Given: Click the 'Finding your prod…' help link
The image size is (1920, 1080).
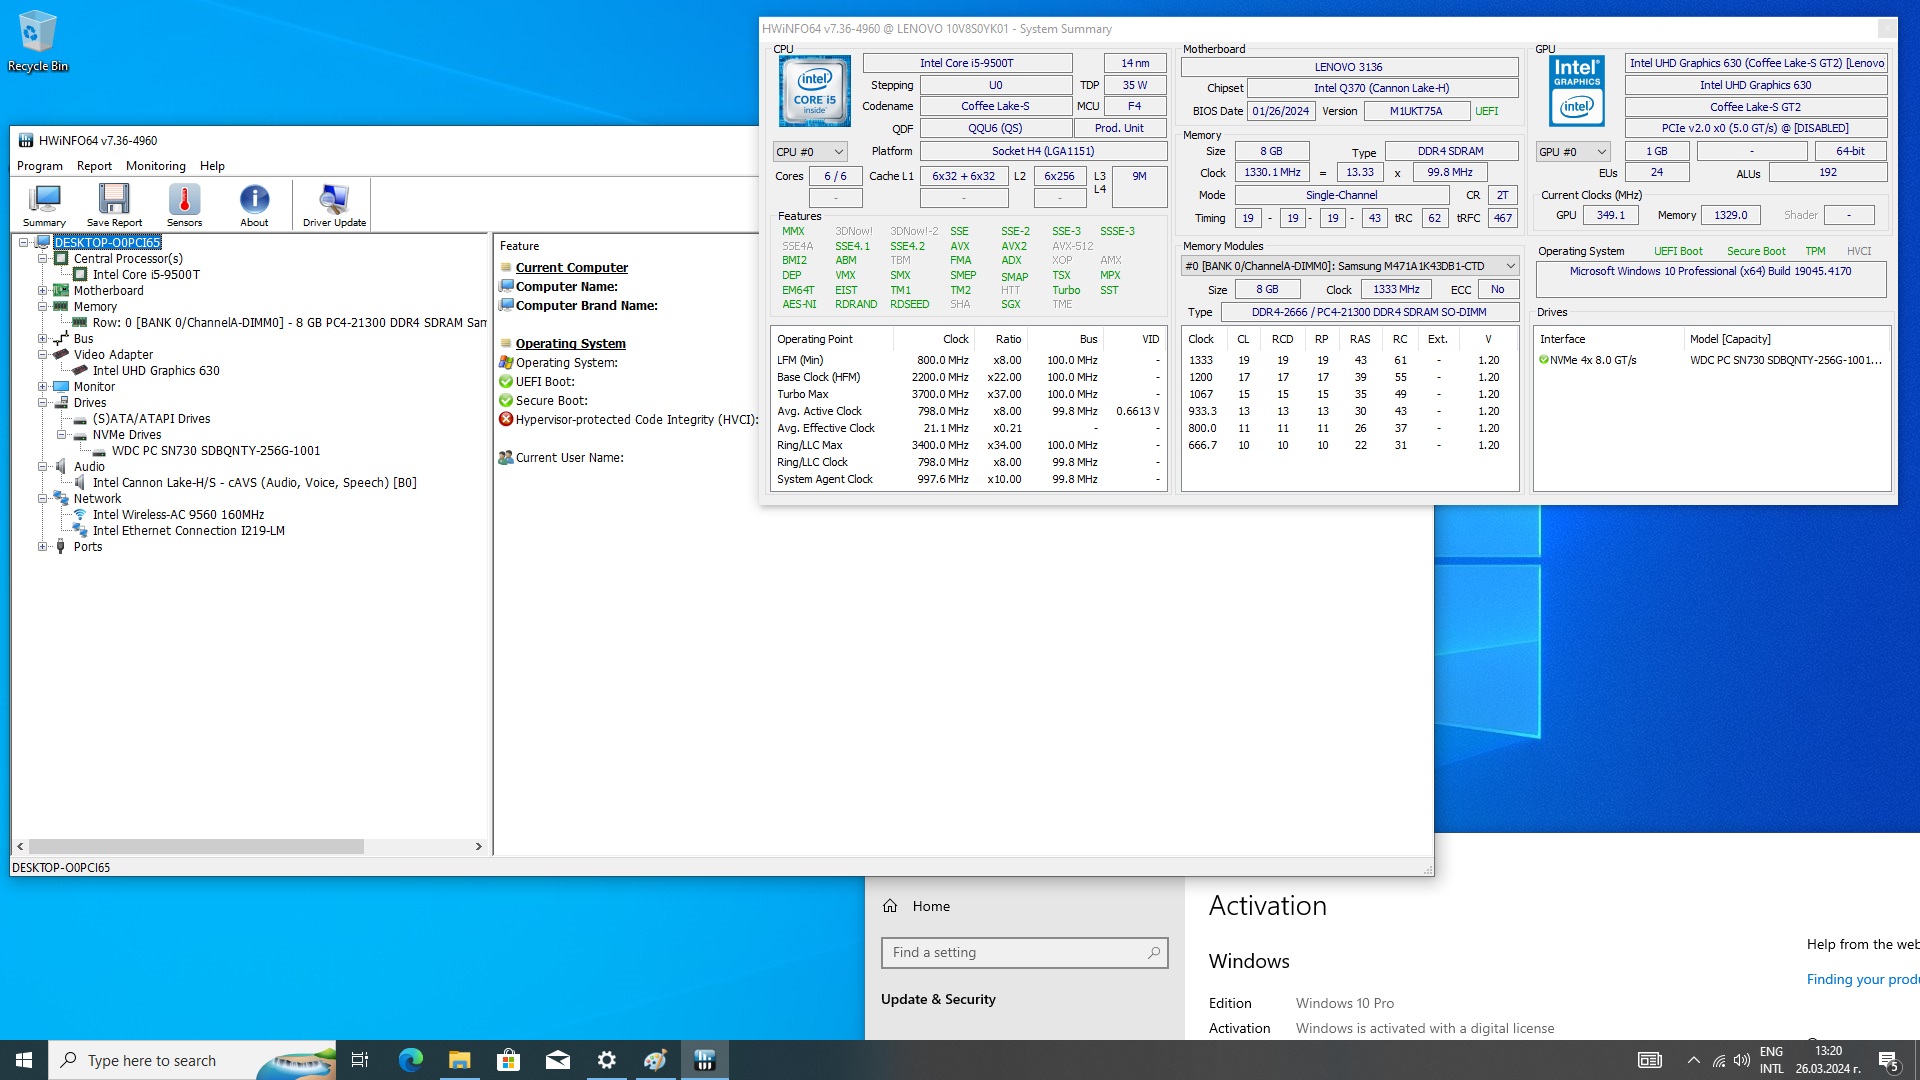Looking at the screenshot, I should pos(1862,979).
